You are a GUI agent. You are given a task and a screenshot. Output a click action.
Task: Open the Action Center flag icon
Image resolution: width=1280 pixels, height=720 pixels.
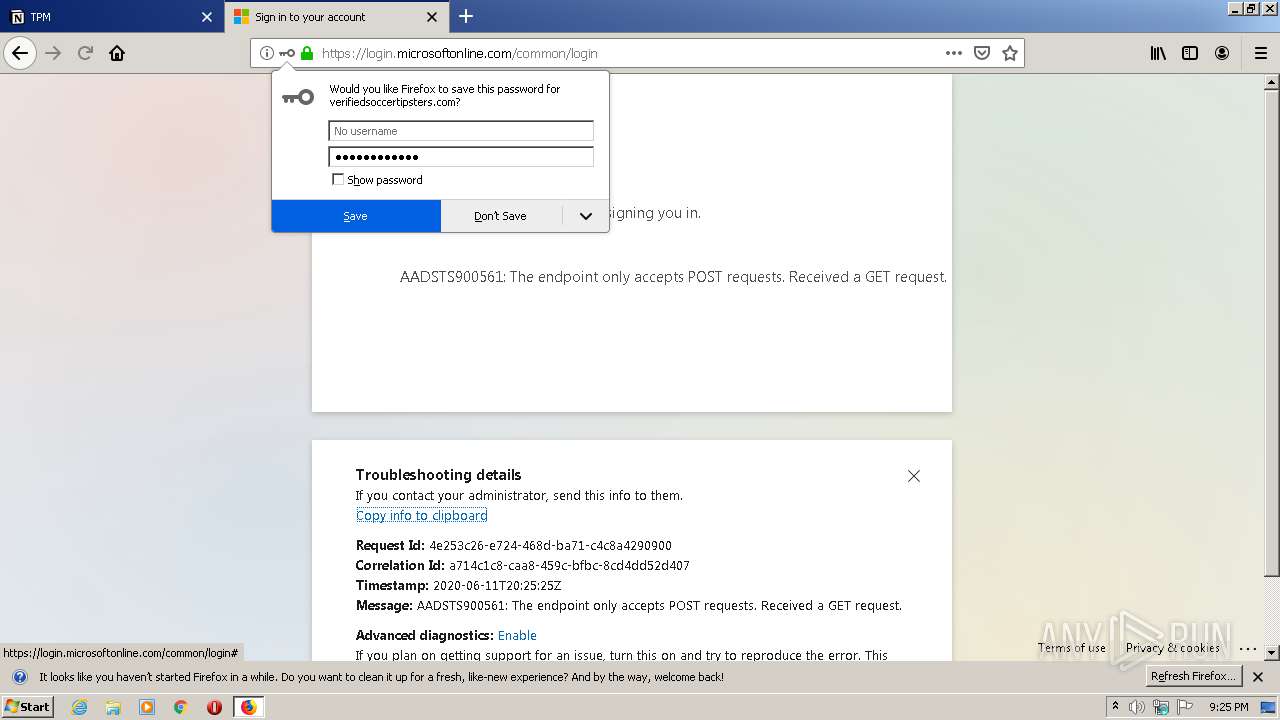[1186, 707]
